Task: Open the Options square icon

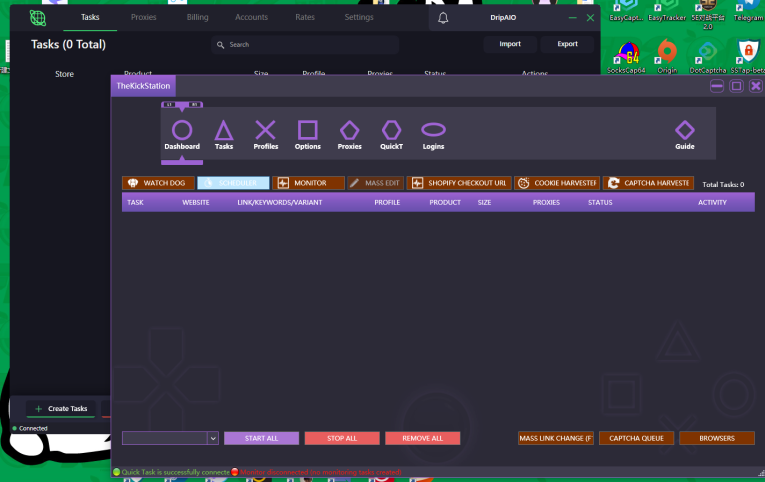Action: pos(307,130)
